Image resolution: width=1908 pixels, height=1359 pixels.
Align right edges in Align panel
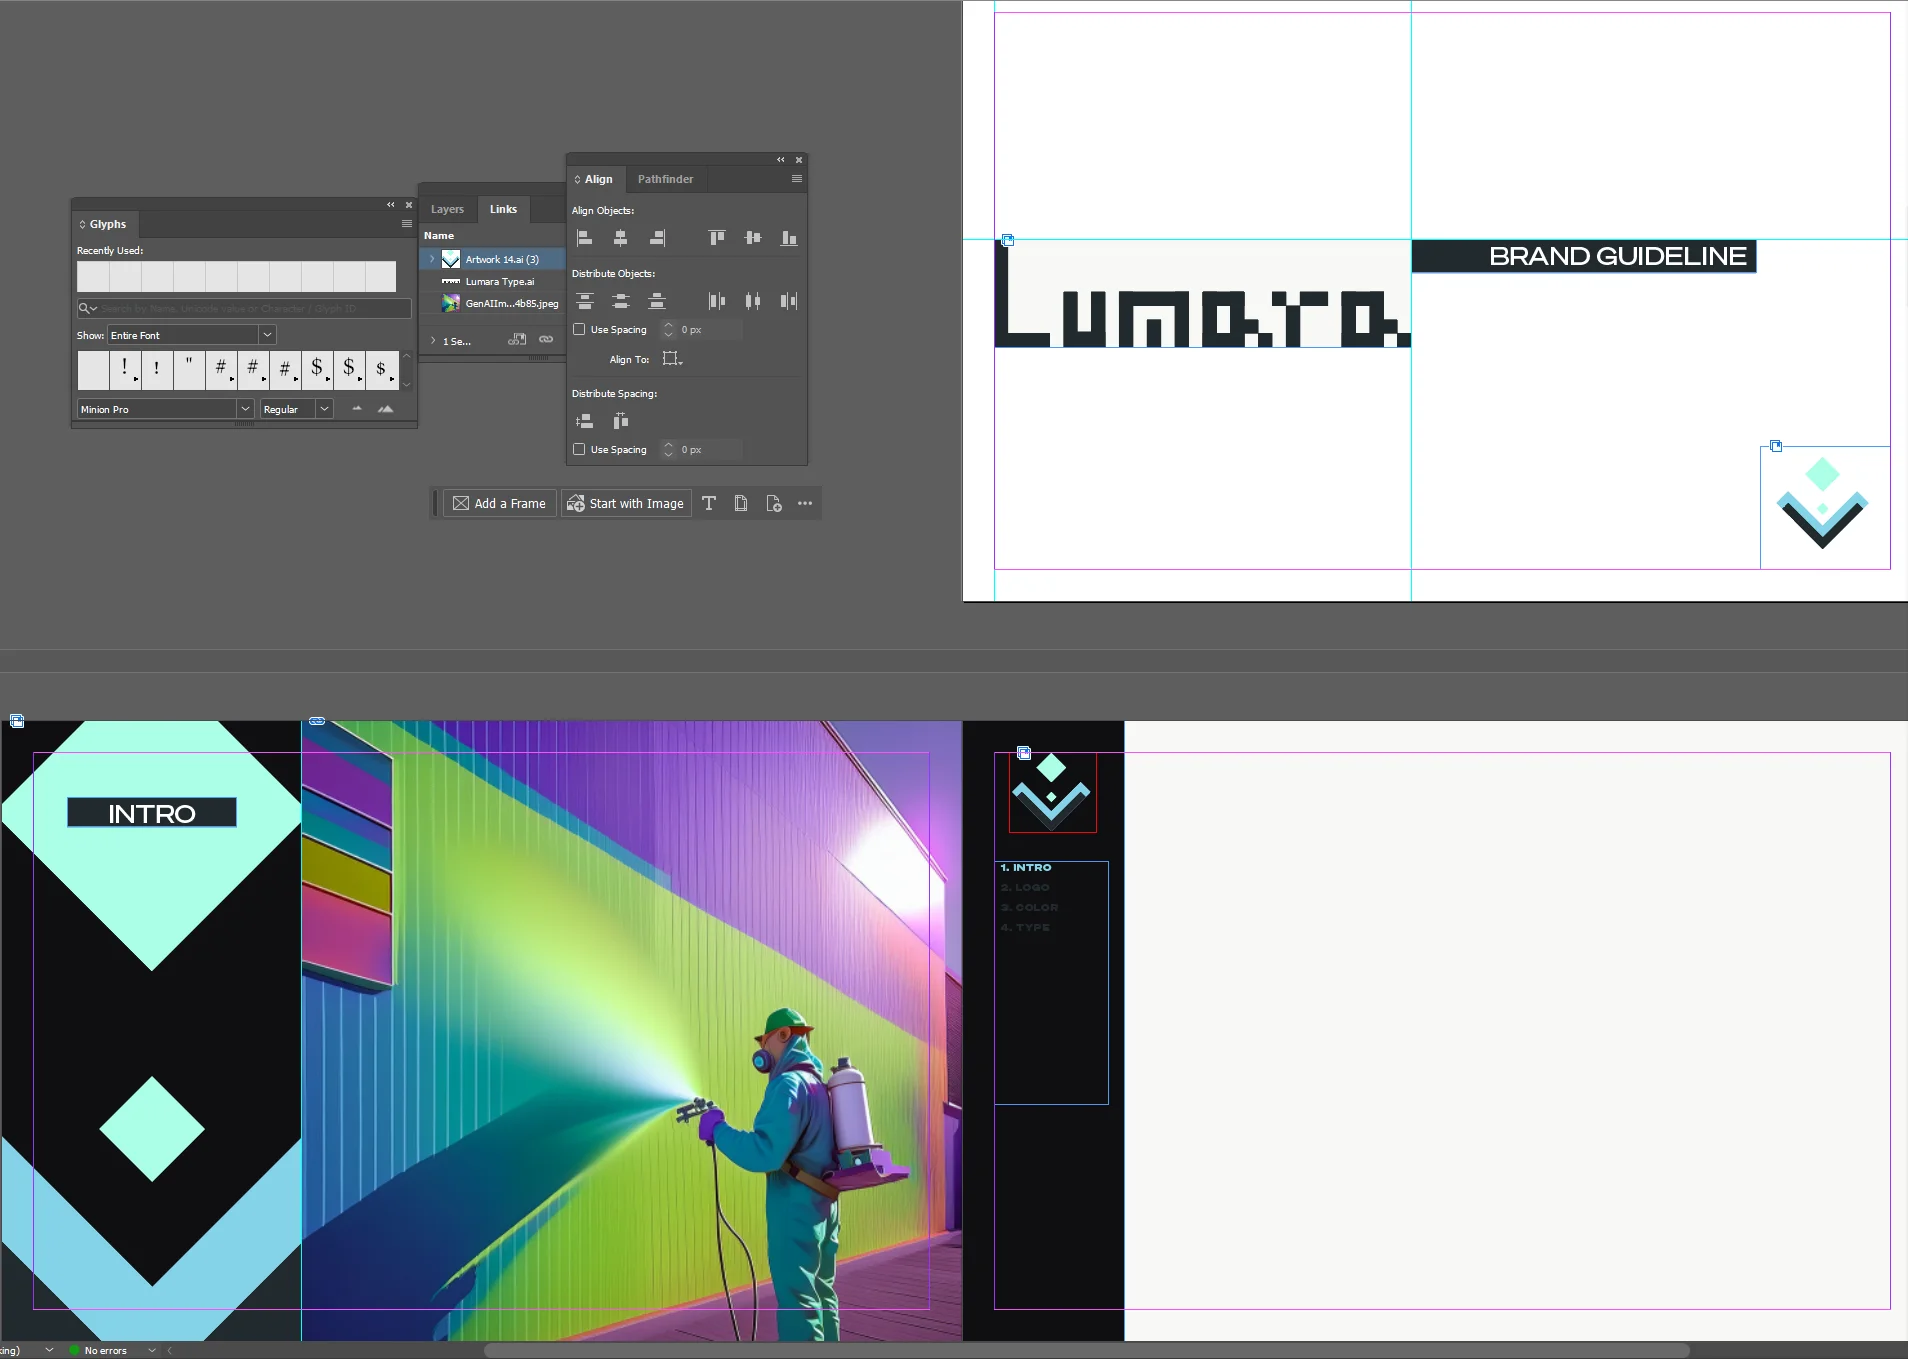click(x=657, y=238)
